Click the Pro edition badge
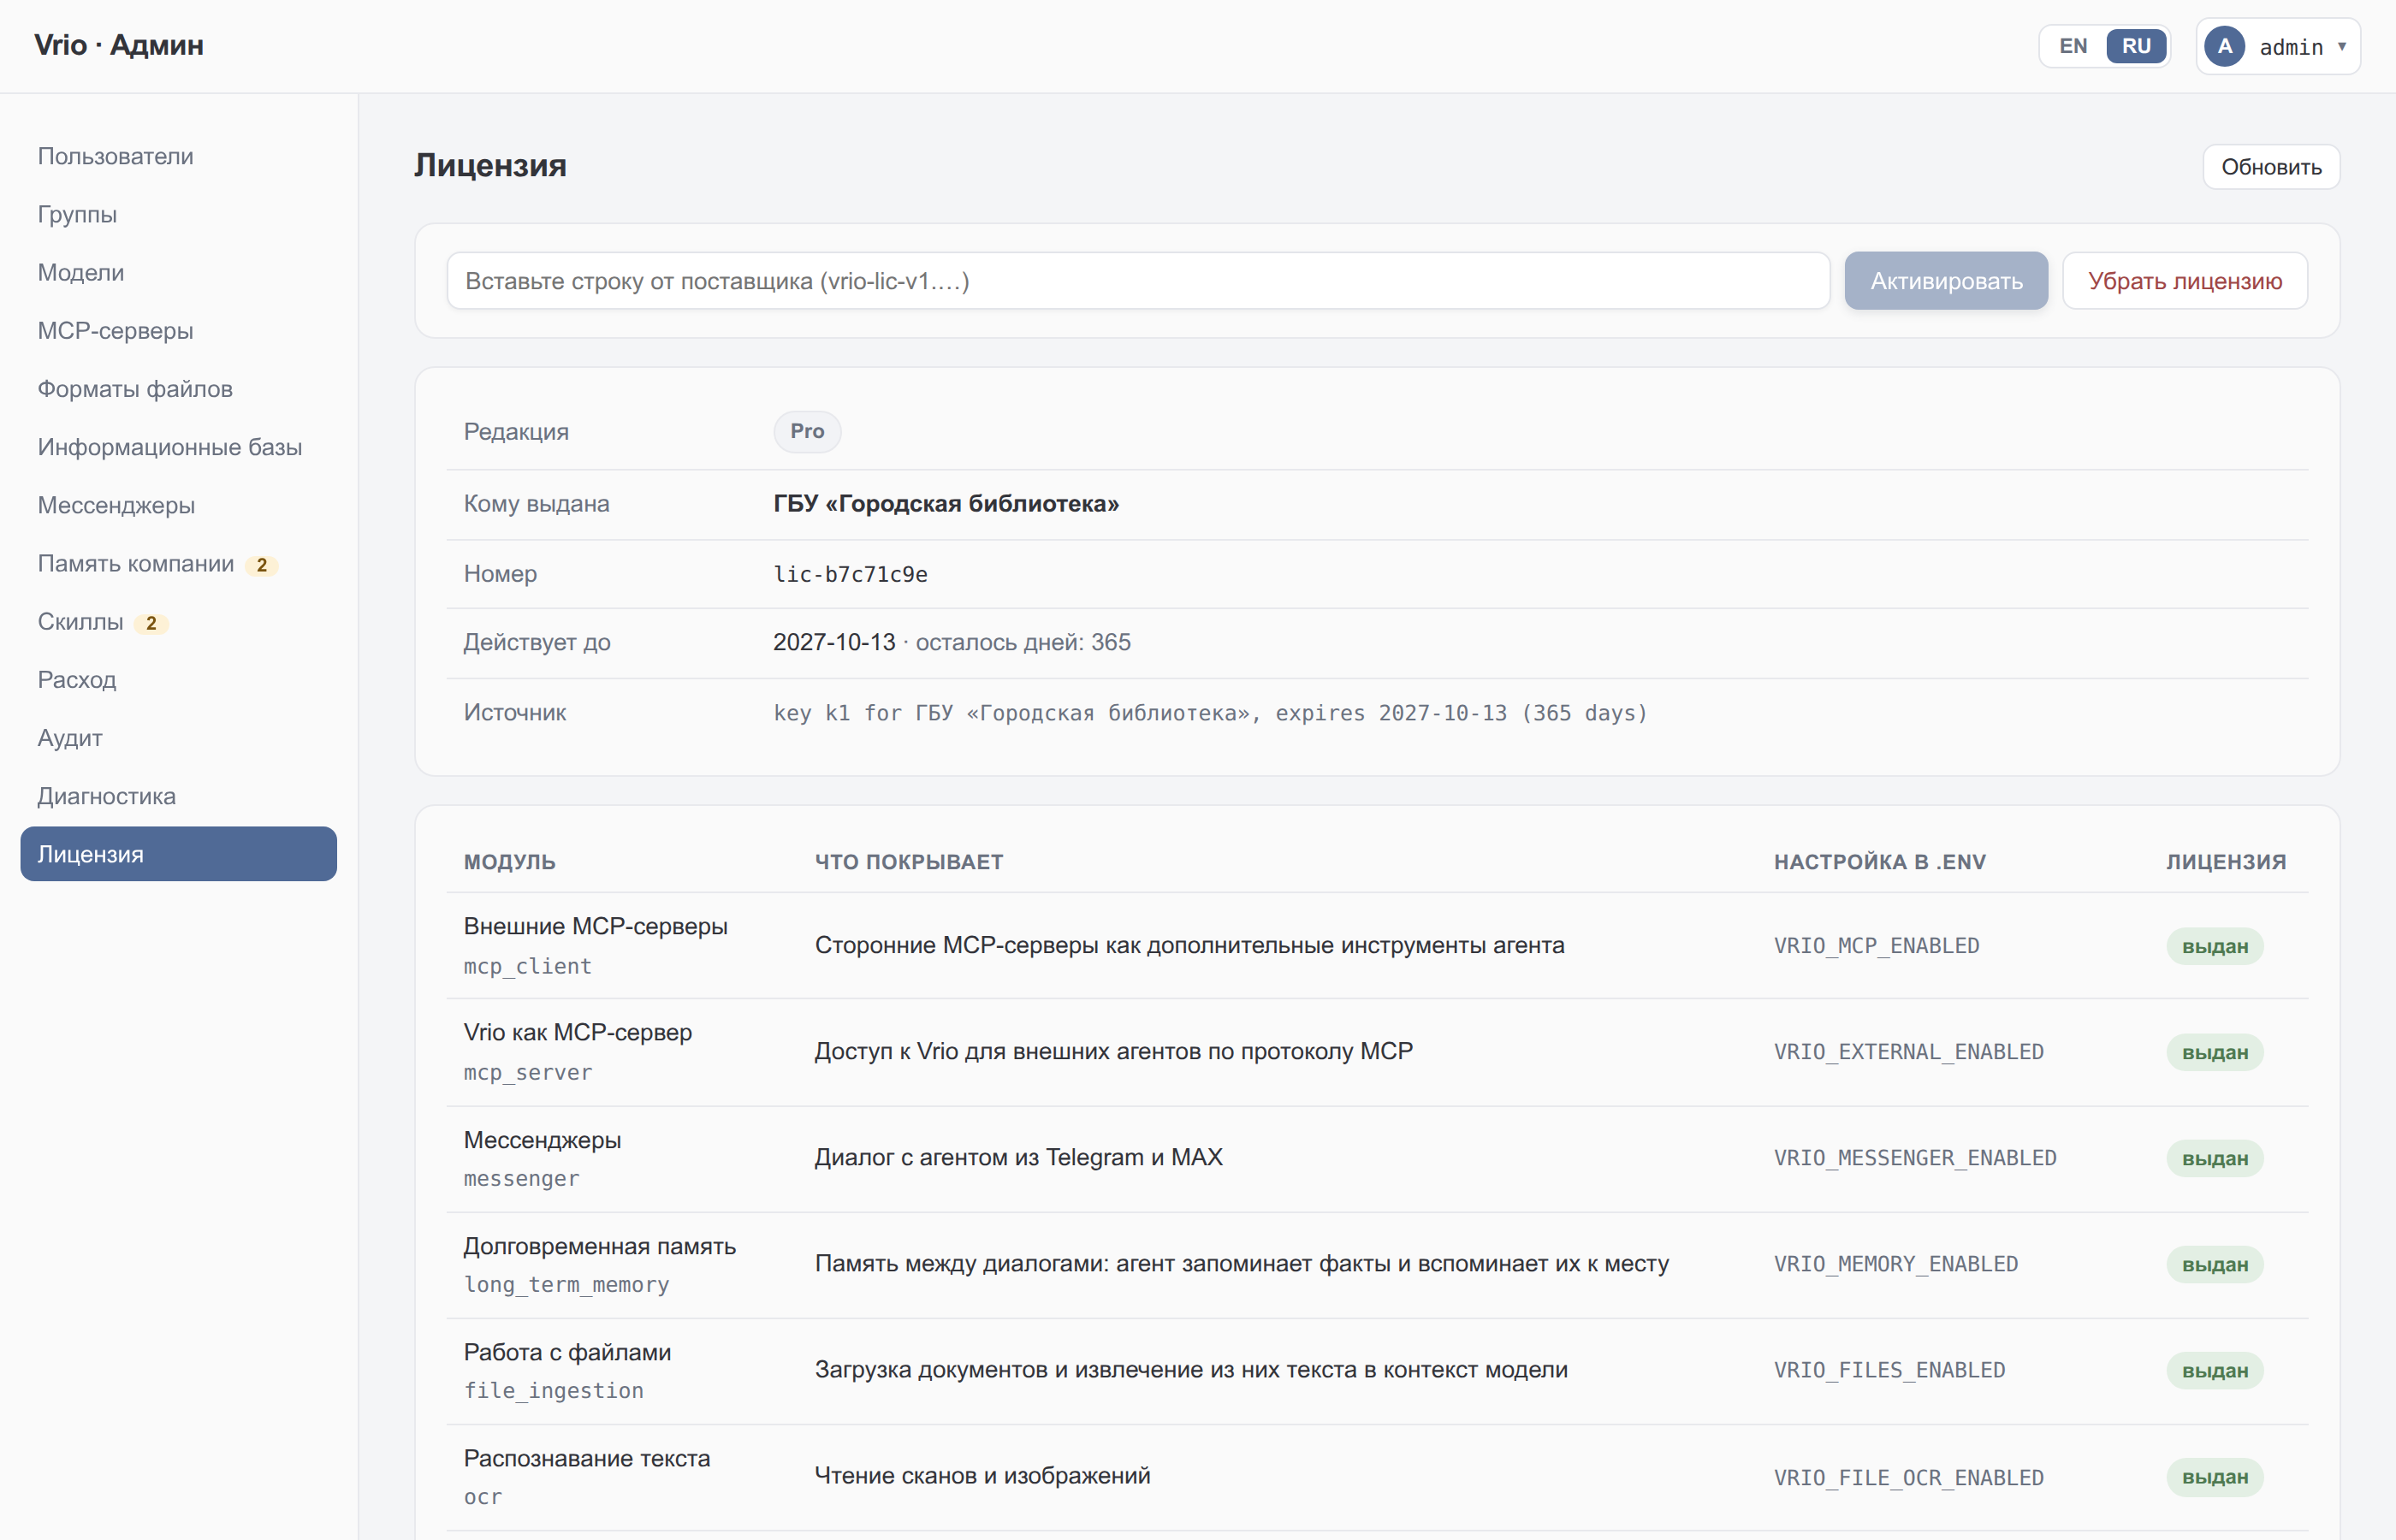 coord(807,431)
